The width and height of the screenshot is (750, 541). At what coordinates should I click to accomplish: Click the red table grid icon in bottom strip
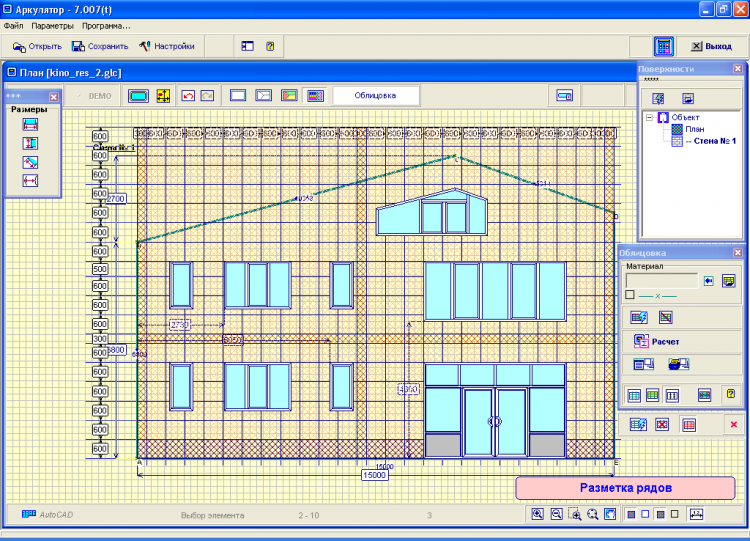coord(689,424)
